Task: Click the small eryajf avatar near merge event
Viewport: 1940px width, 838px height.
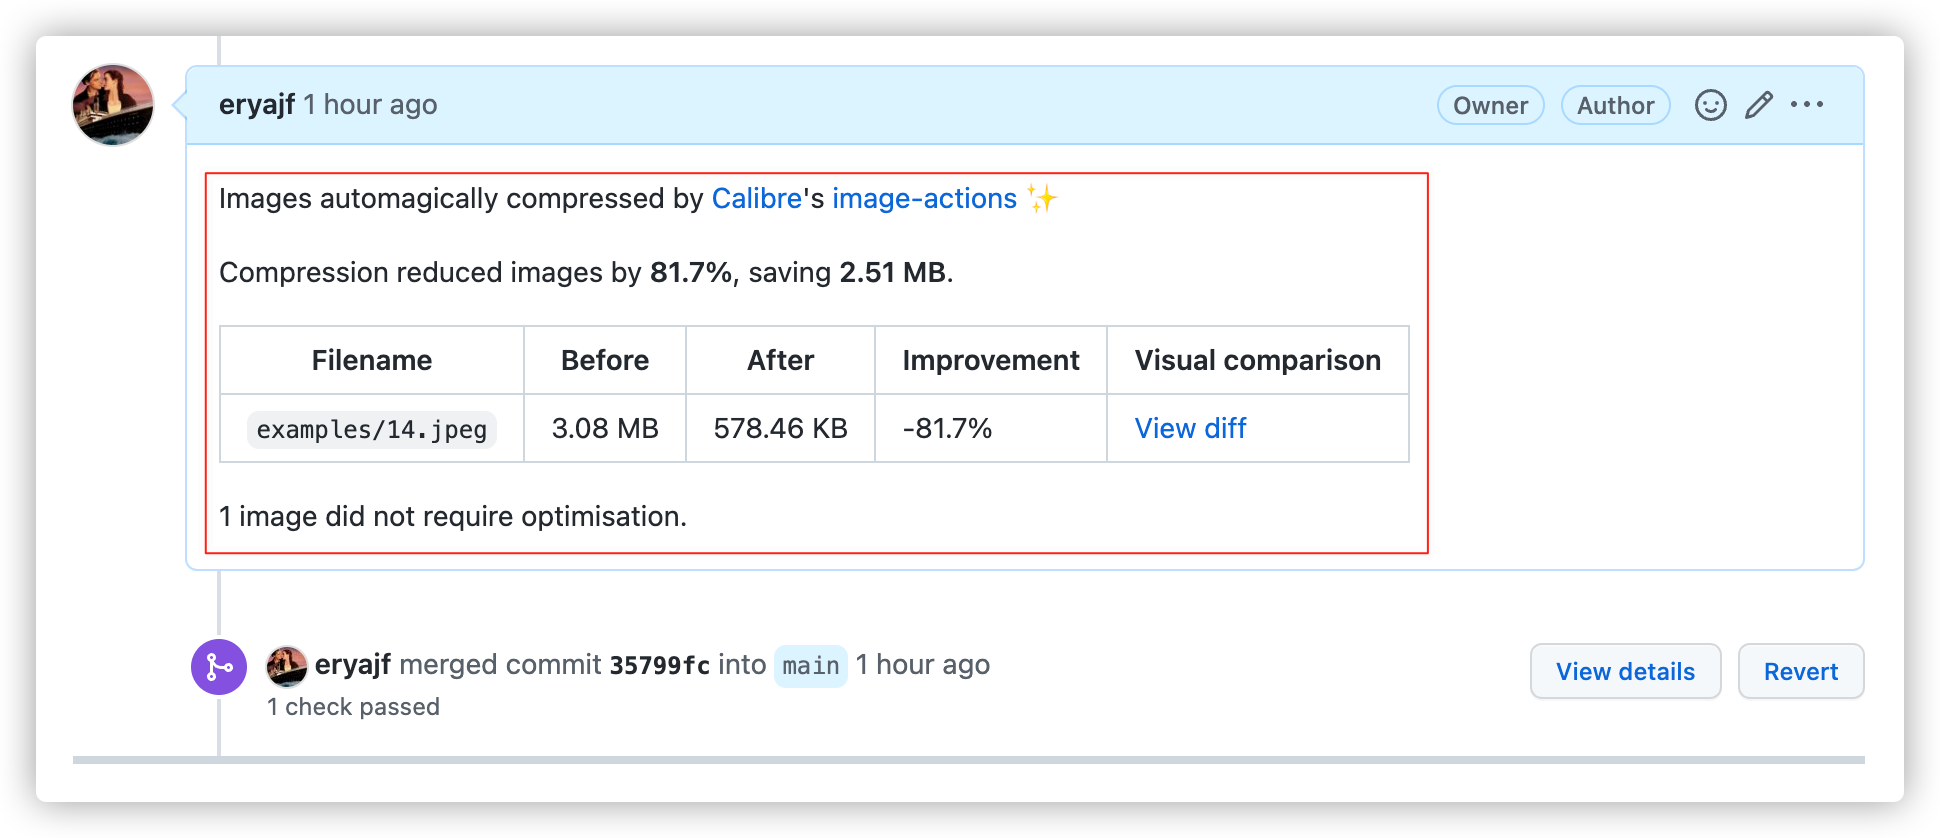Action: coord(287,666)
